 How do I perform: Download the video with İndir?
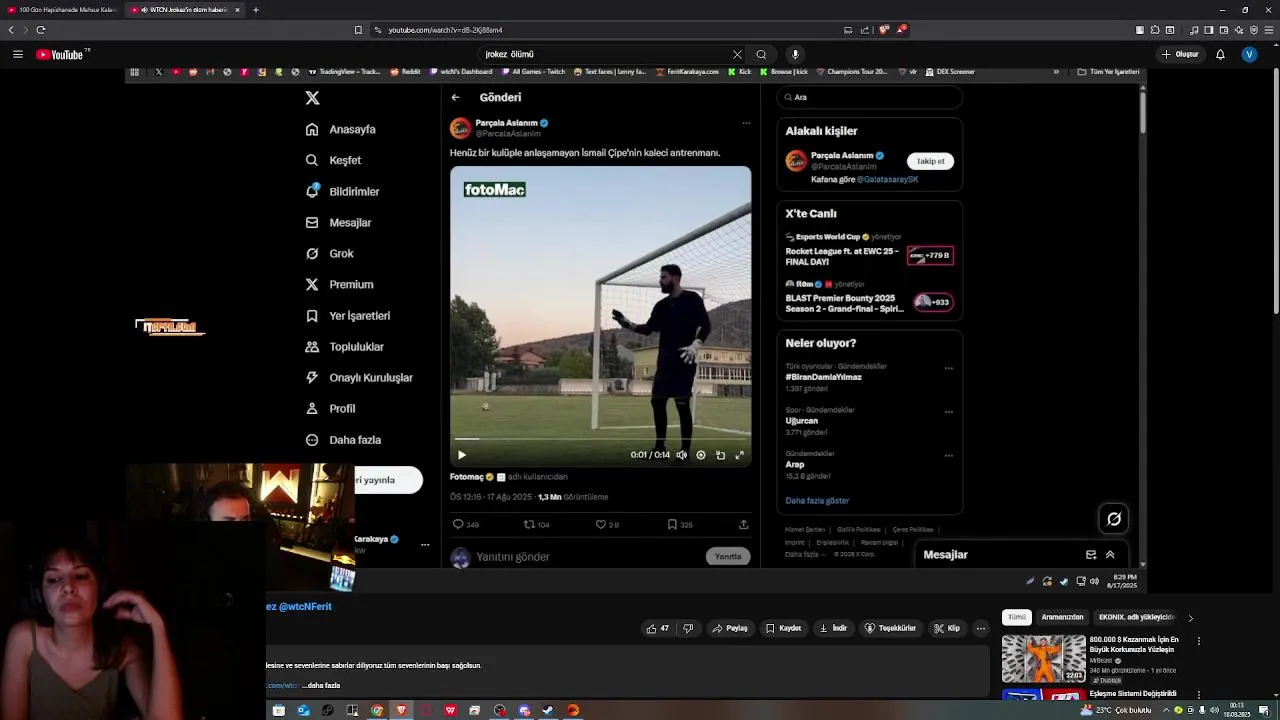(833, 628)
